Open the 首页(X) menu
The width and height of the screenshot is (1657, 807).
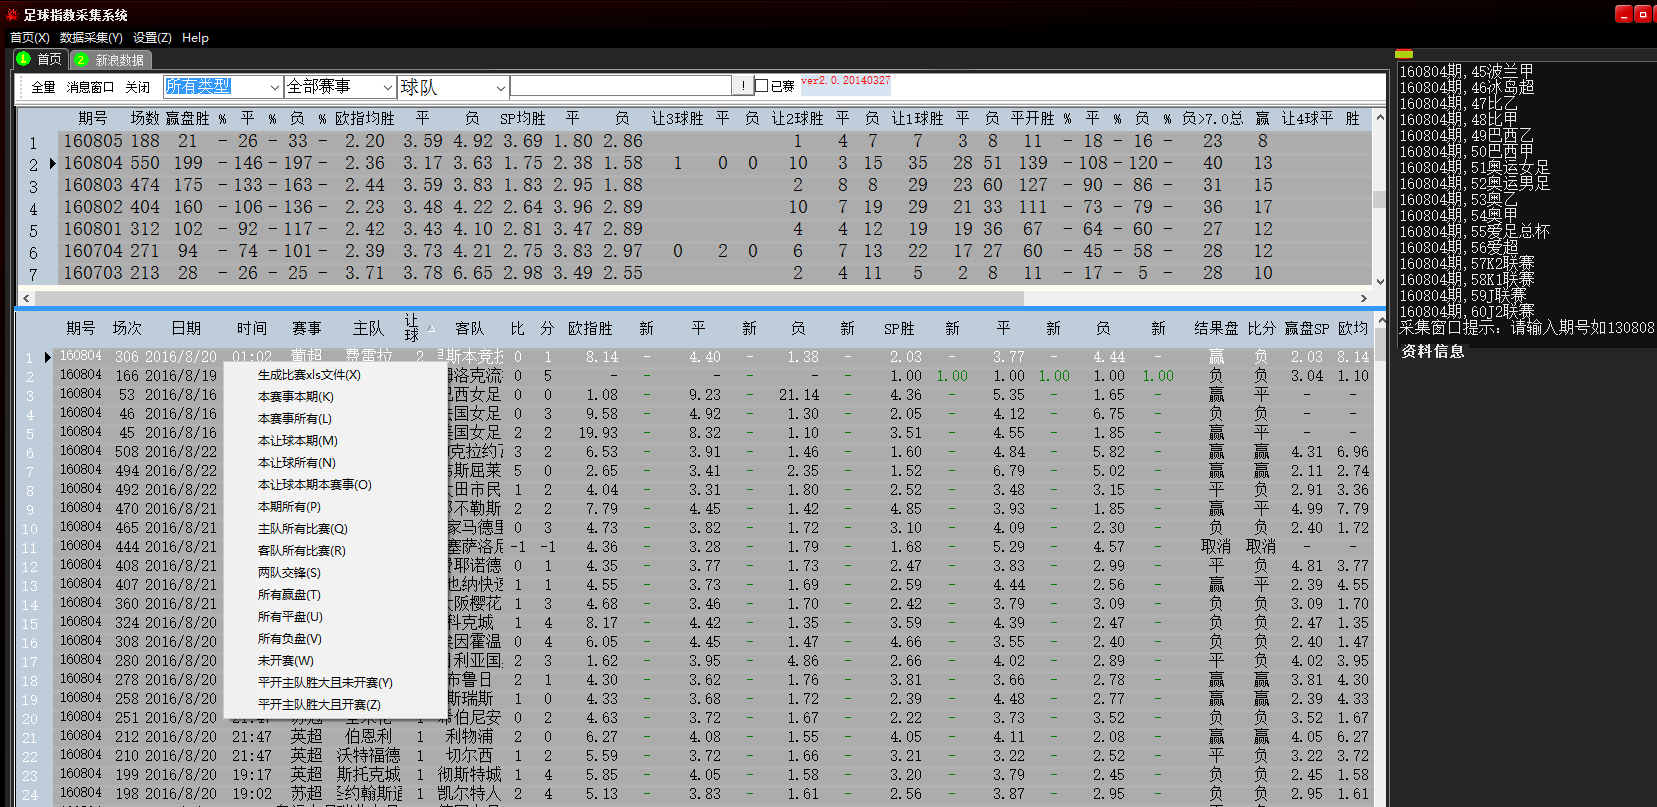pyautogui.click(x=29, y=38)
